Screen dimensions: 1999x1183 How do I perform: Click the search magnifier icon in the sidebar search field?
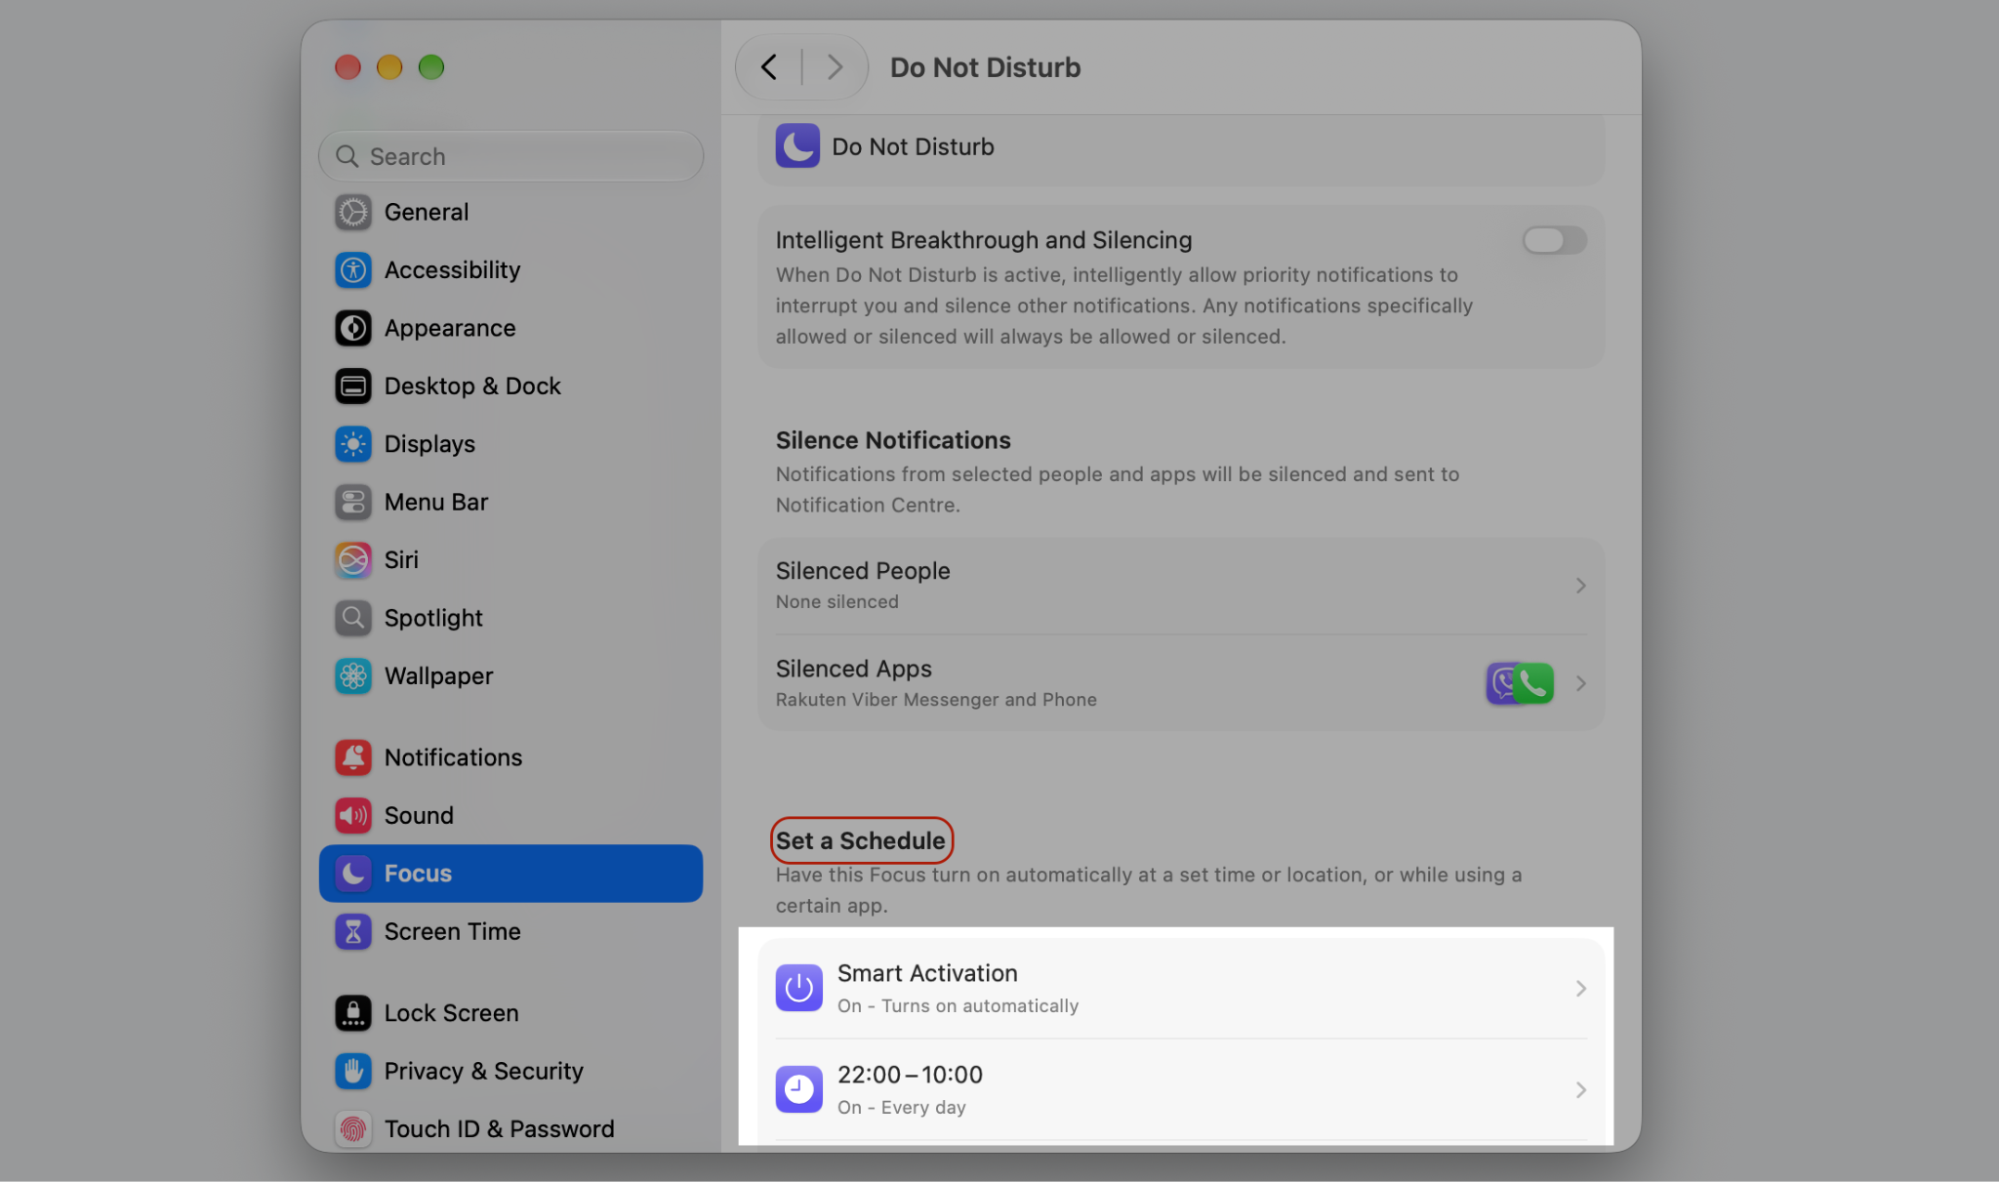tap(347, 156)
